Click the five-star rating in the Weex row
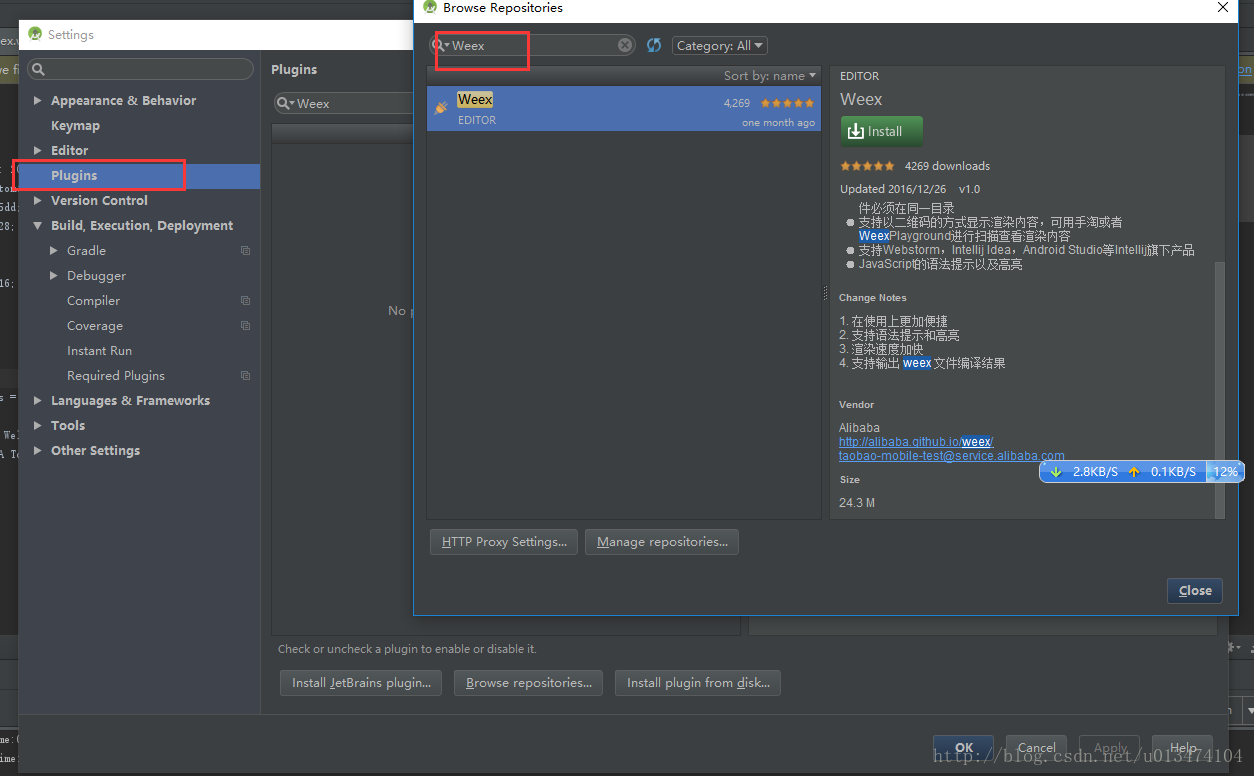Viewport: 1254px width, 776px height. [x=788, y=103]
